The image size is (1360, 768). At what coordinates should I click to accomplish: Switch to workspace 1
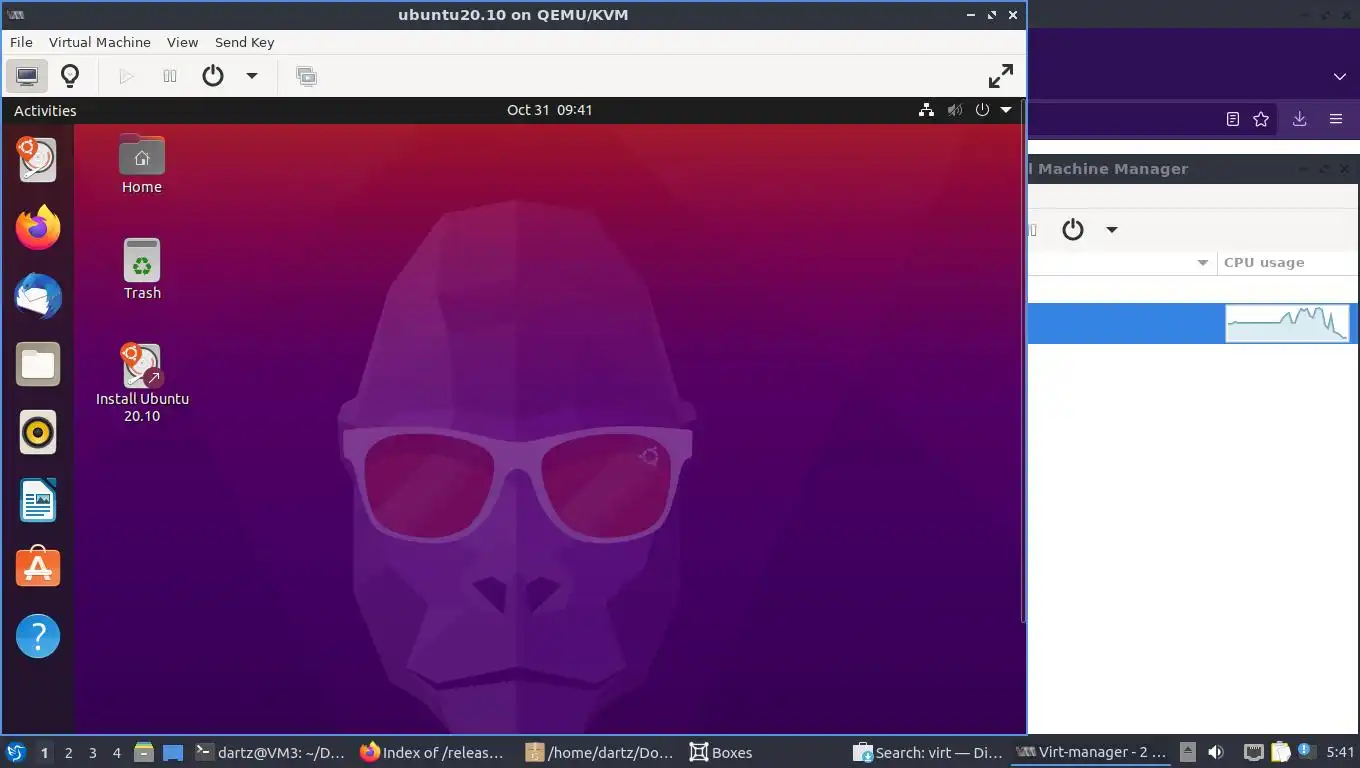[44, 753]
